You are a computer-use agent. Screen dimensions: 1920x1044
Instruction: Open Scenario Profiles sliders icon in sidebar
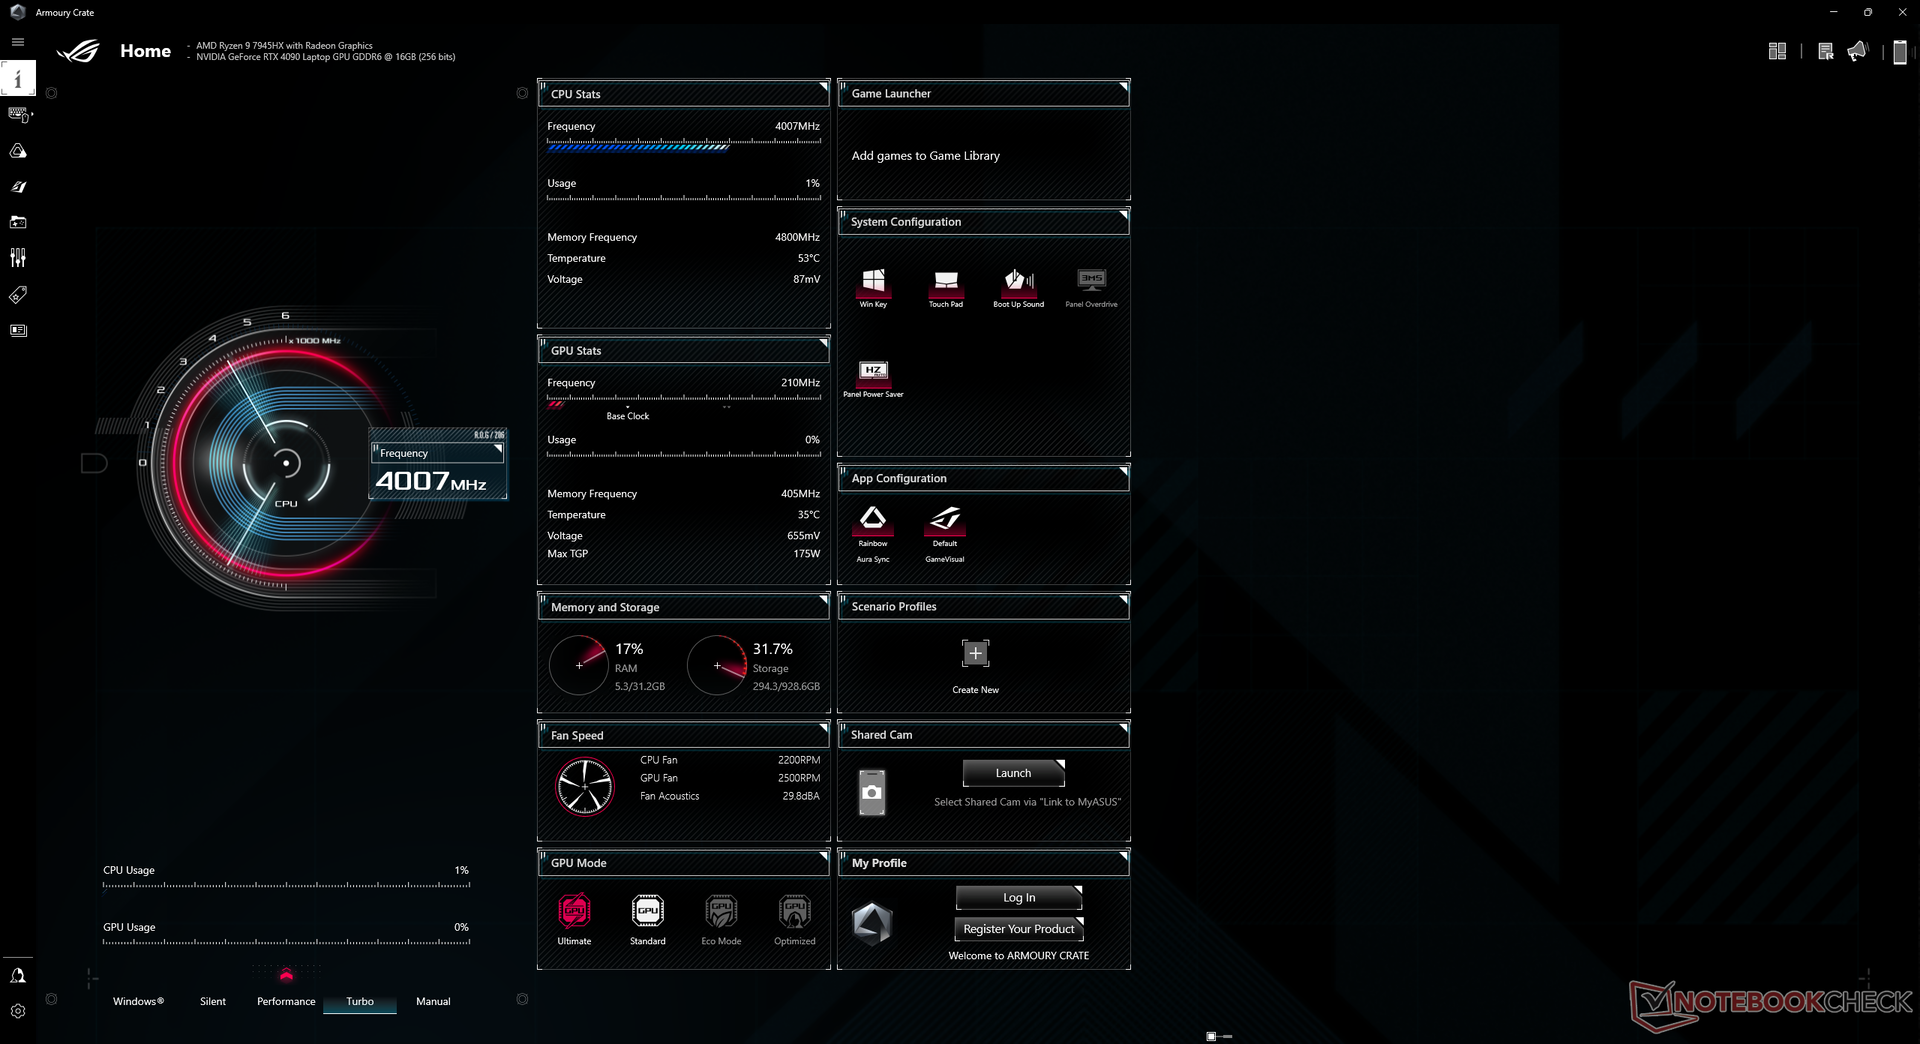click(18, 258)
